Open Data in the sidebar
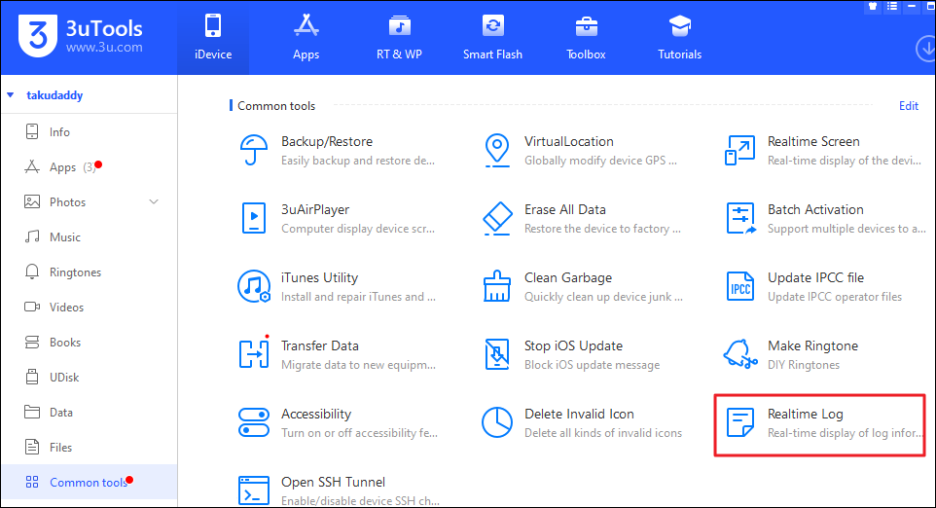 [x=89, y=412]
